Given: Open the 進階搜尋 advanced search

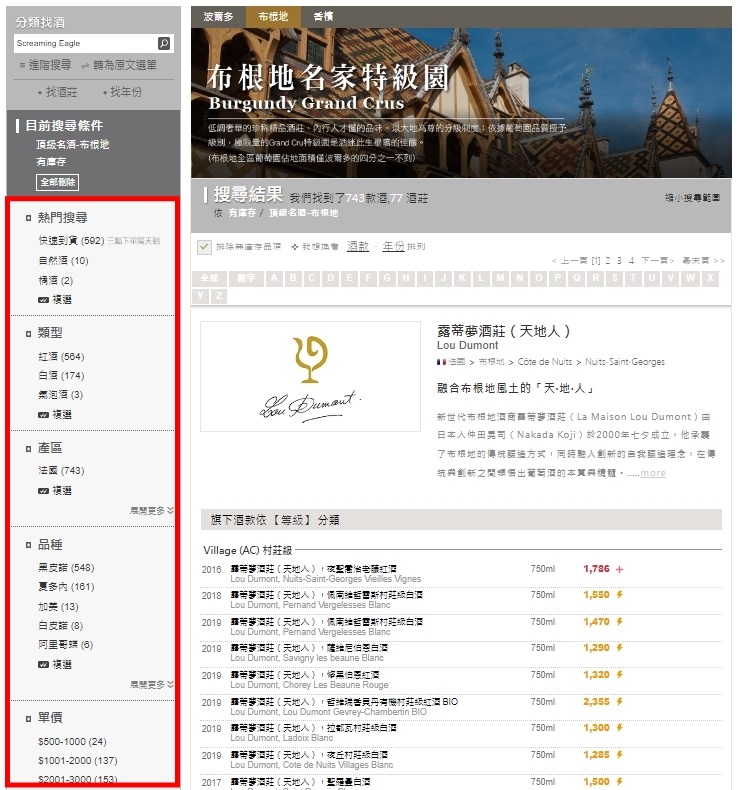Looking at the screenshot, I should coord(45,65).
